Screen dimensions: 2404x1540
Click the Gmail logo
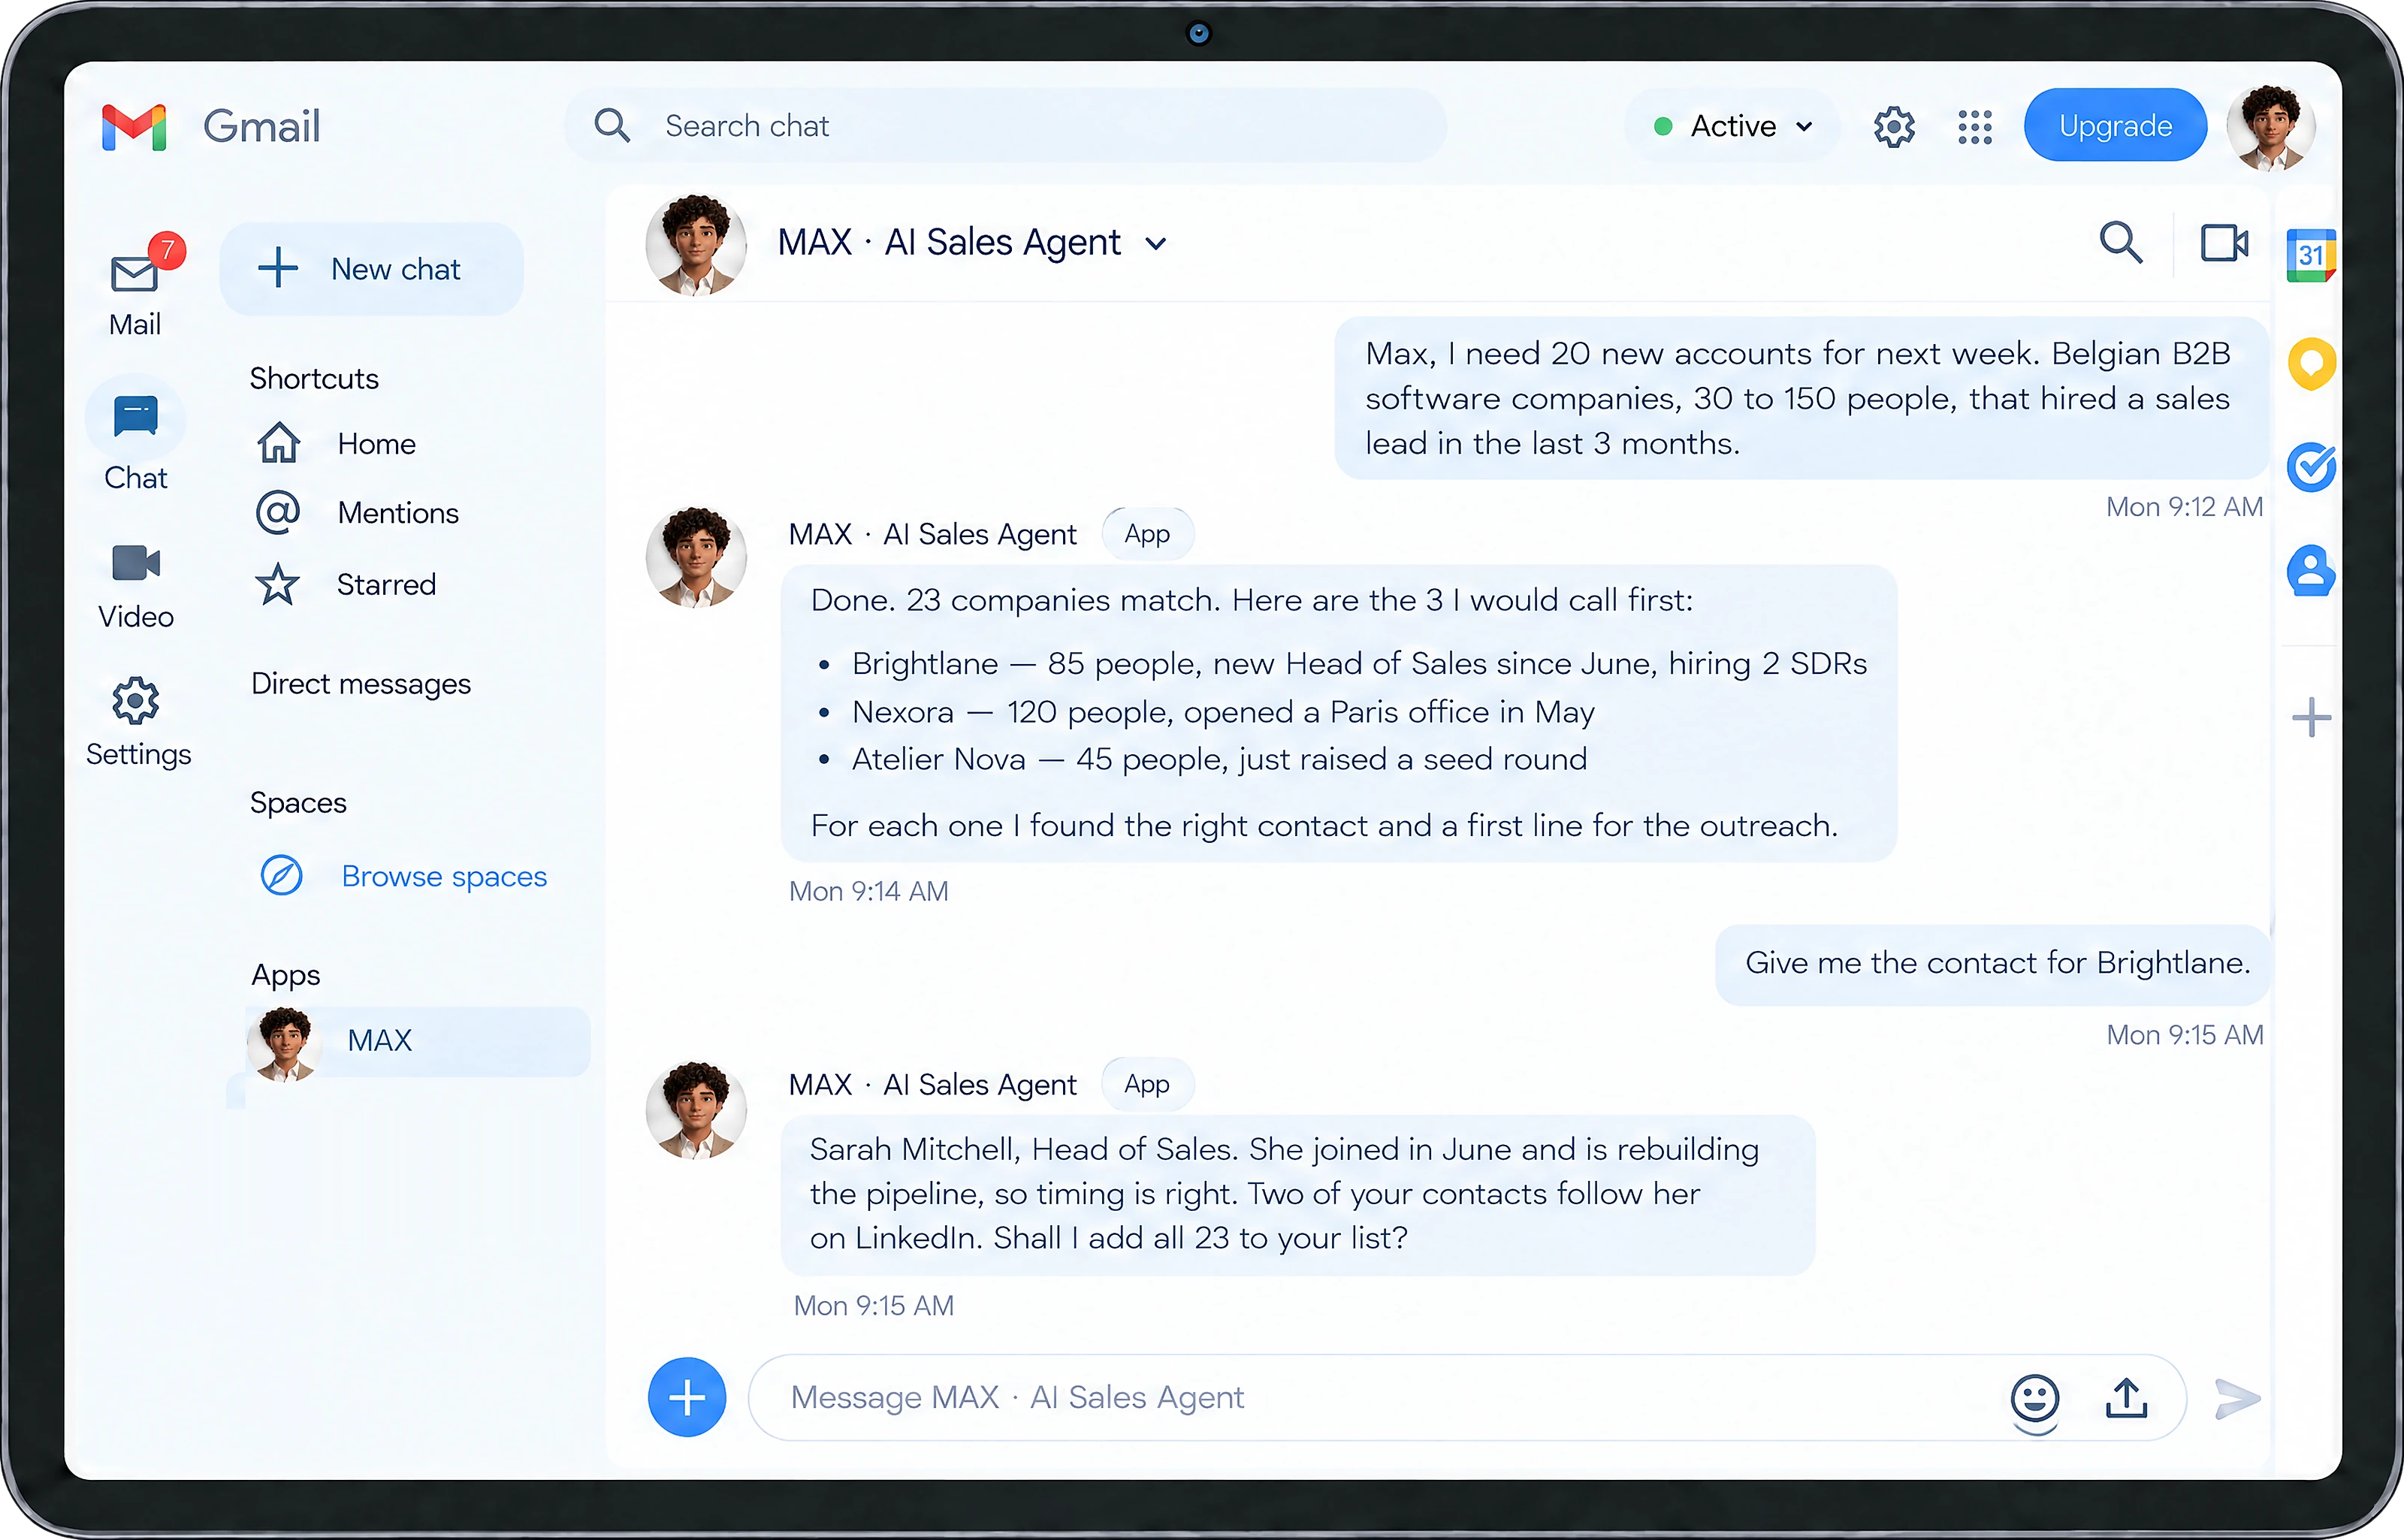click(x=211, y=127)
